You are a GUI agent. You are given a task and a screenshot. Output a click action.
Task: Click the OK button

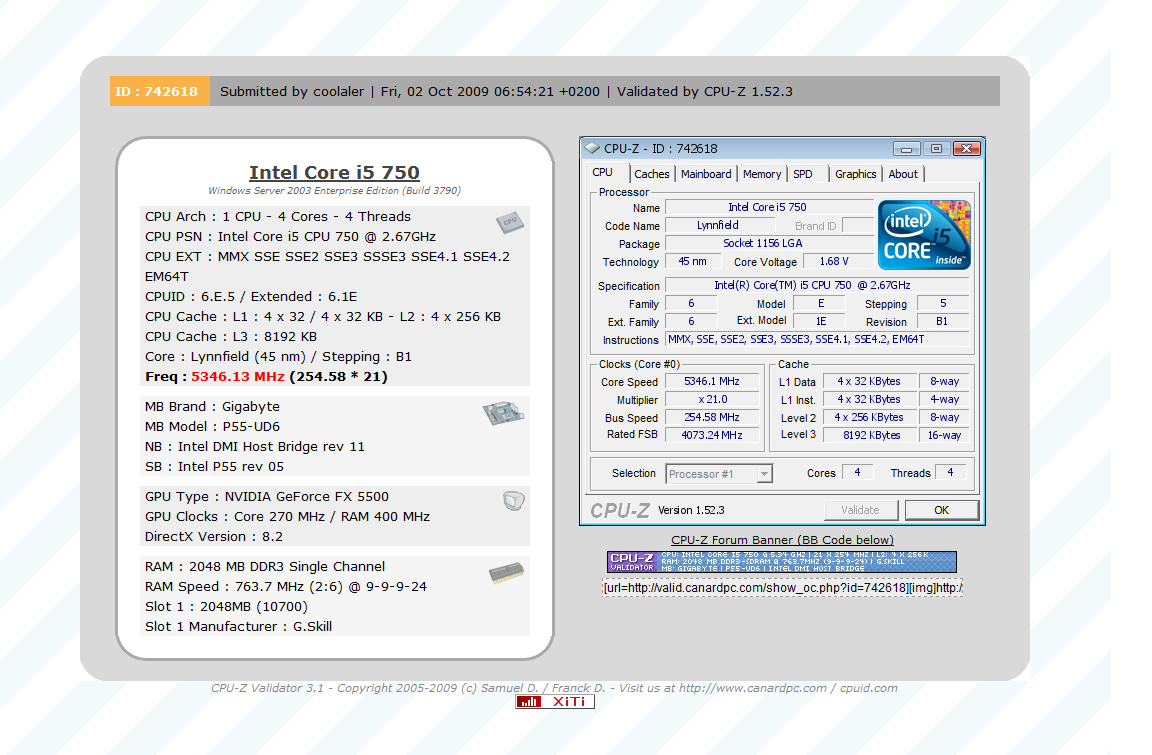(x=941, y=510)
